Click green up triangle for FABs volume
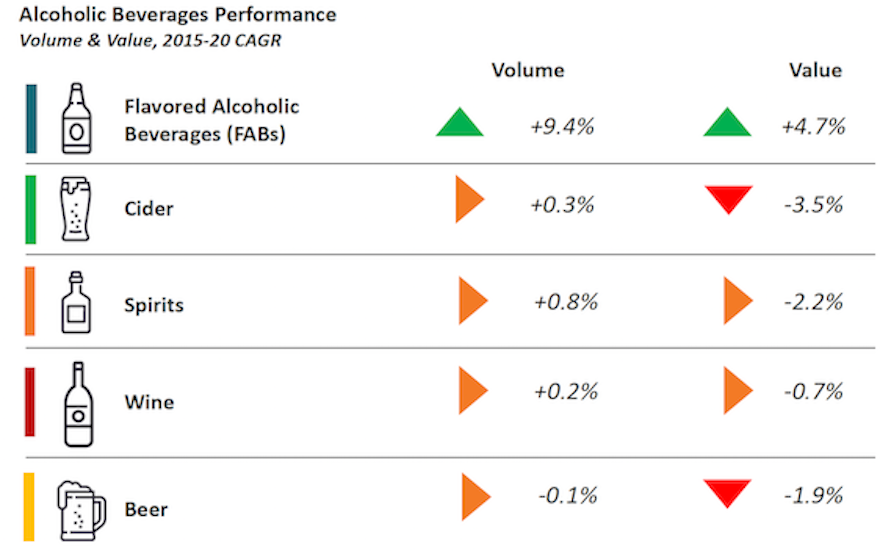The height and width of the screenshot is (554, 880). (460, 125)
